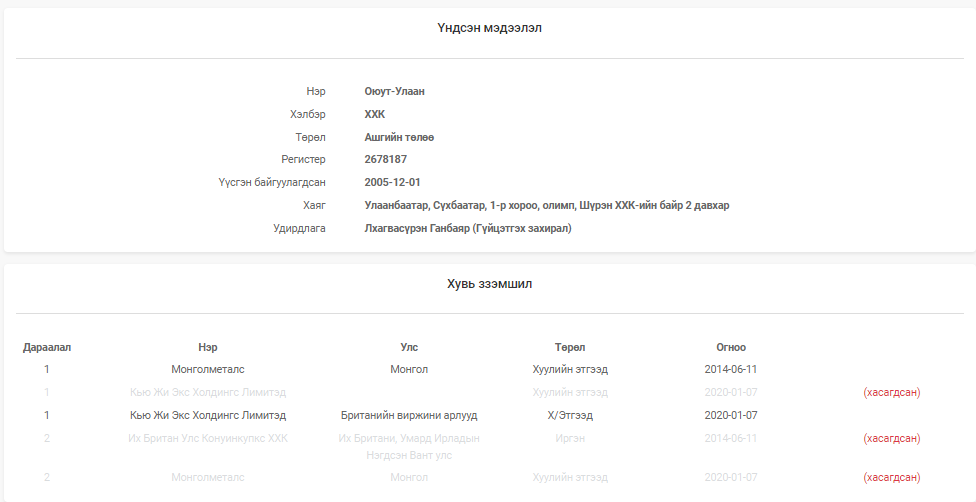Click the Үндсэн мэдээлэл section heading
This screenshot has height=502, width=976.
(489, 28)
